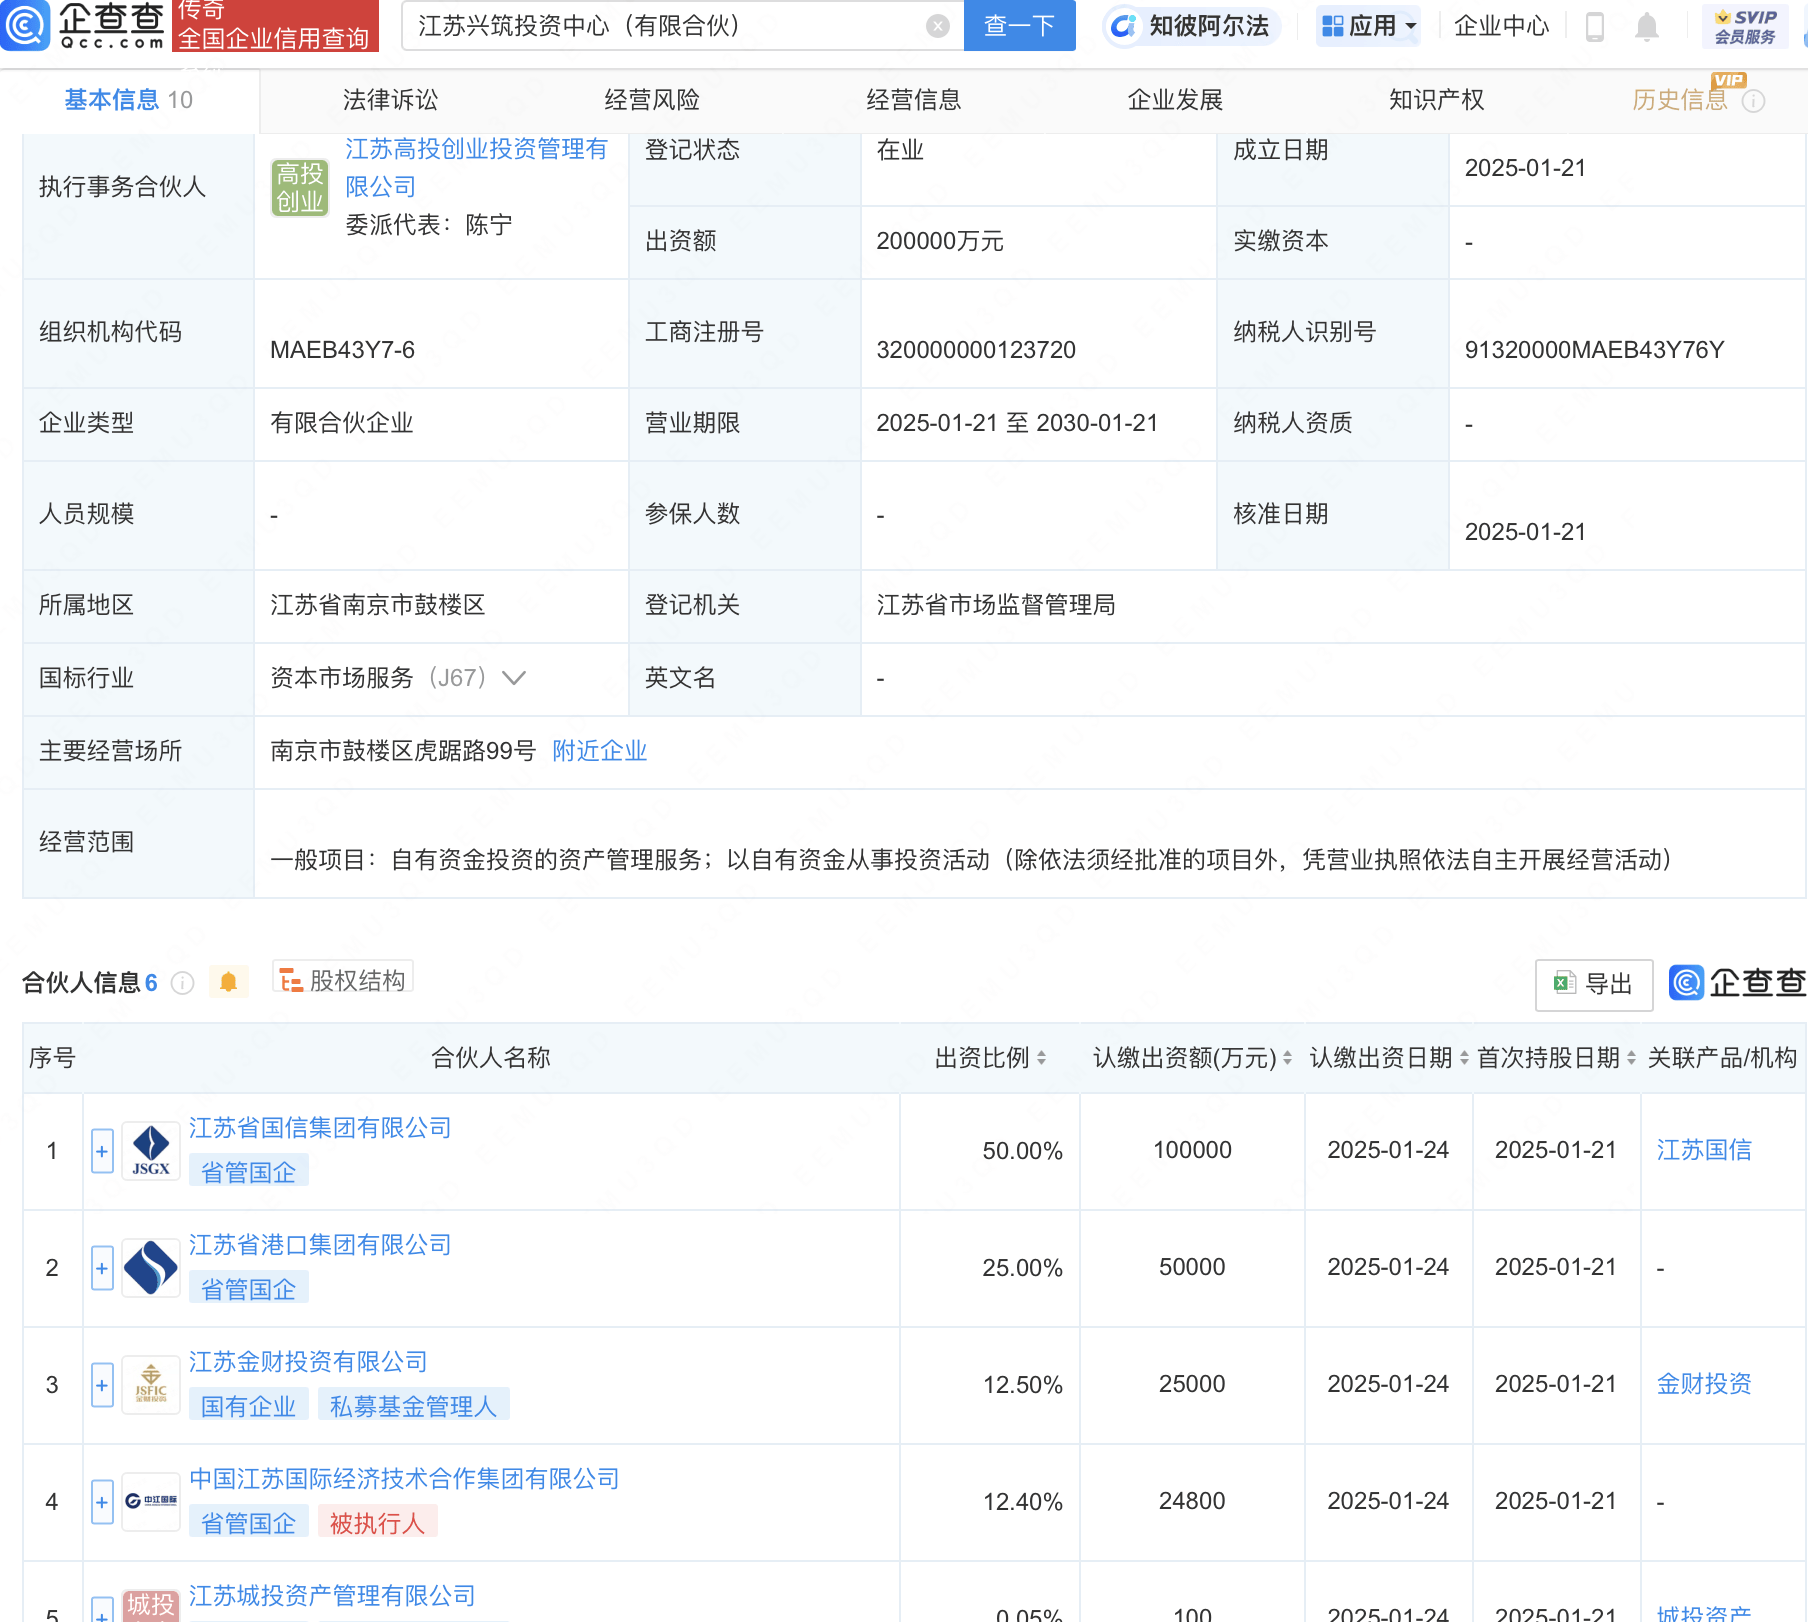The width and height of the screenshot is (1808, 1622).
Task: Click the info icon beside 历史信息
Action: (1753, 101)
